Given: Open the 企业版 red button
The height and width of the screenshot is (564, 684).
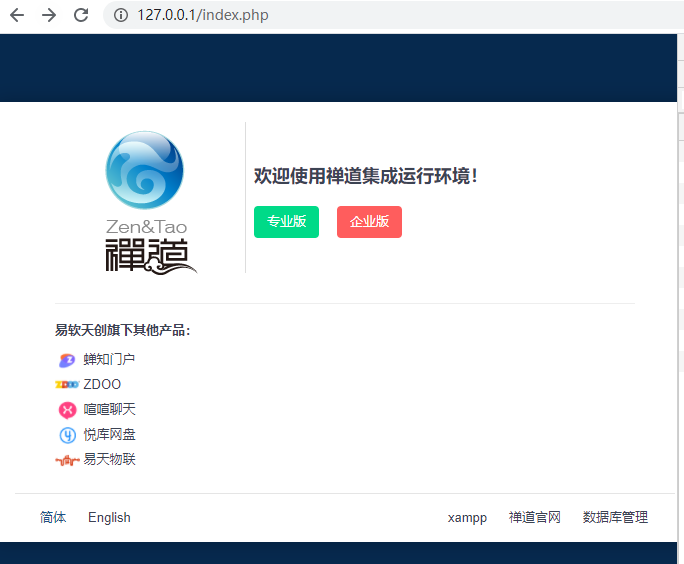Looking at the screenshot, I should tap(369, 222).
